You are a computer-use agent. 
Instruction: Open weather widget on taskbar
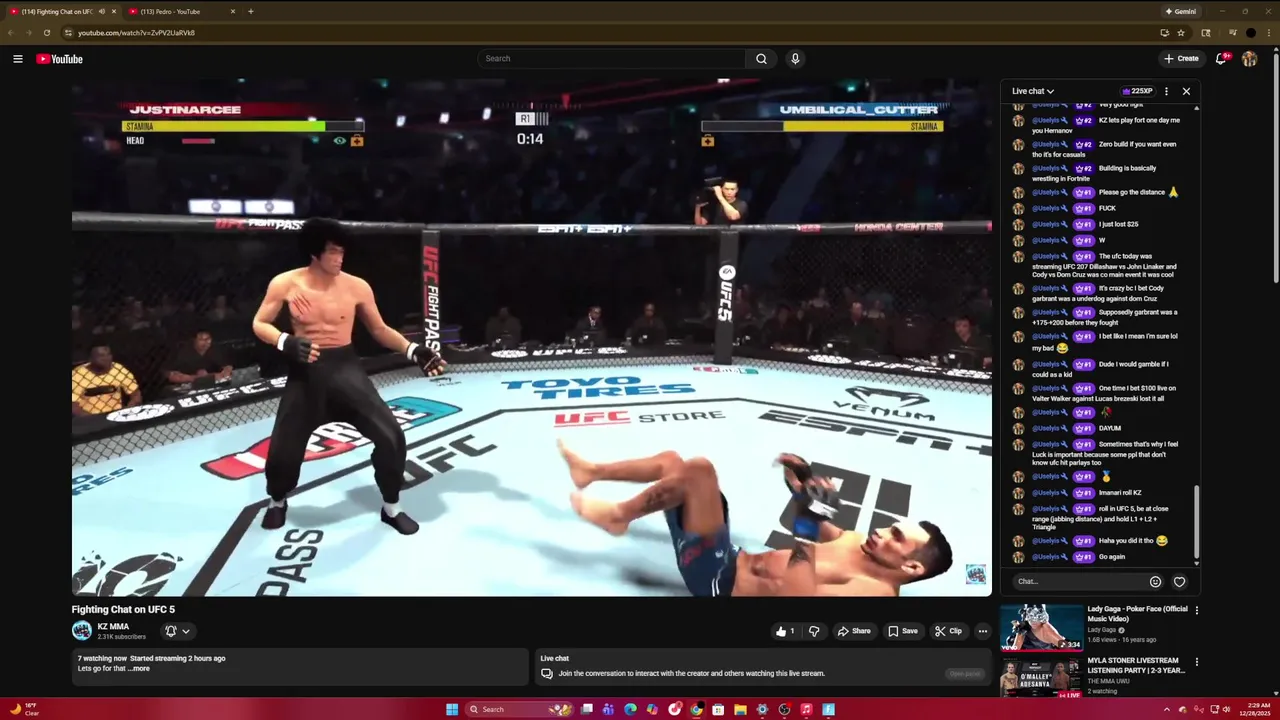coord(26,710)
